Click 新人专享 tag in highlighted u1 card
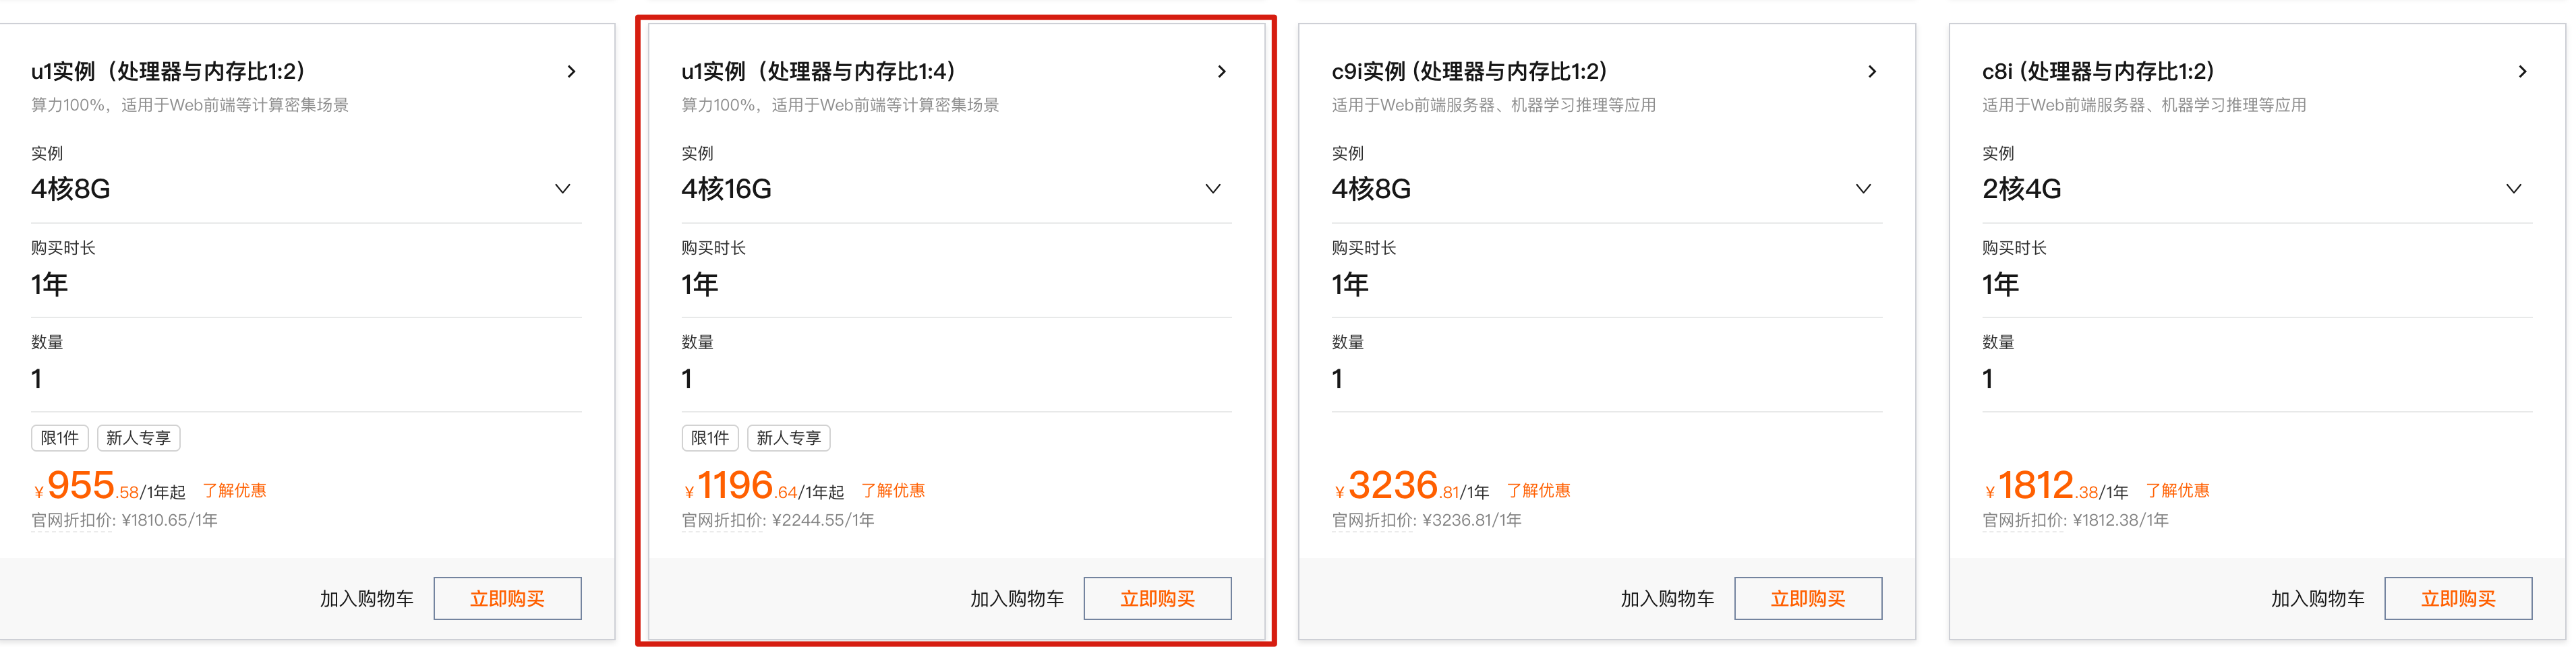Viewport: 2576px width, 647px height. click(788, 438)
